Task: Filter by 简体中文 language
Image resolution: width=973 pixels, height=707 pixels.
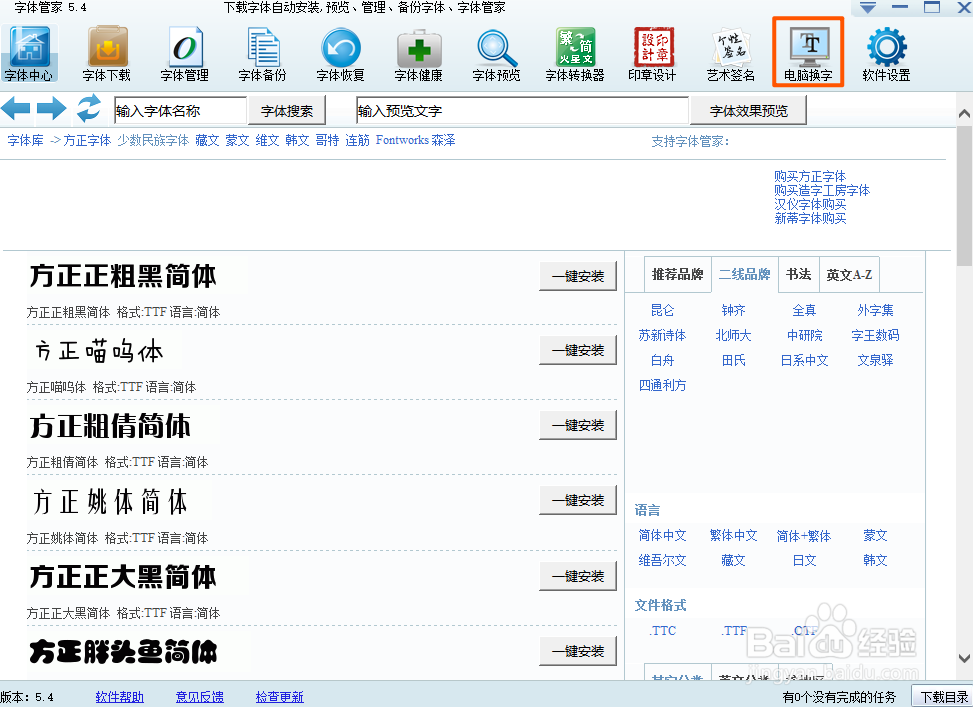Action: coord(662,535)
